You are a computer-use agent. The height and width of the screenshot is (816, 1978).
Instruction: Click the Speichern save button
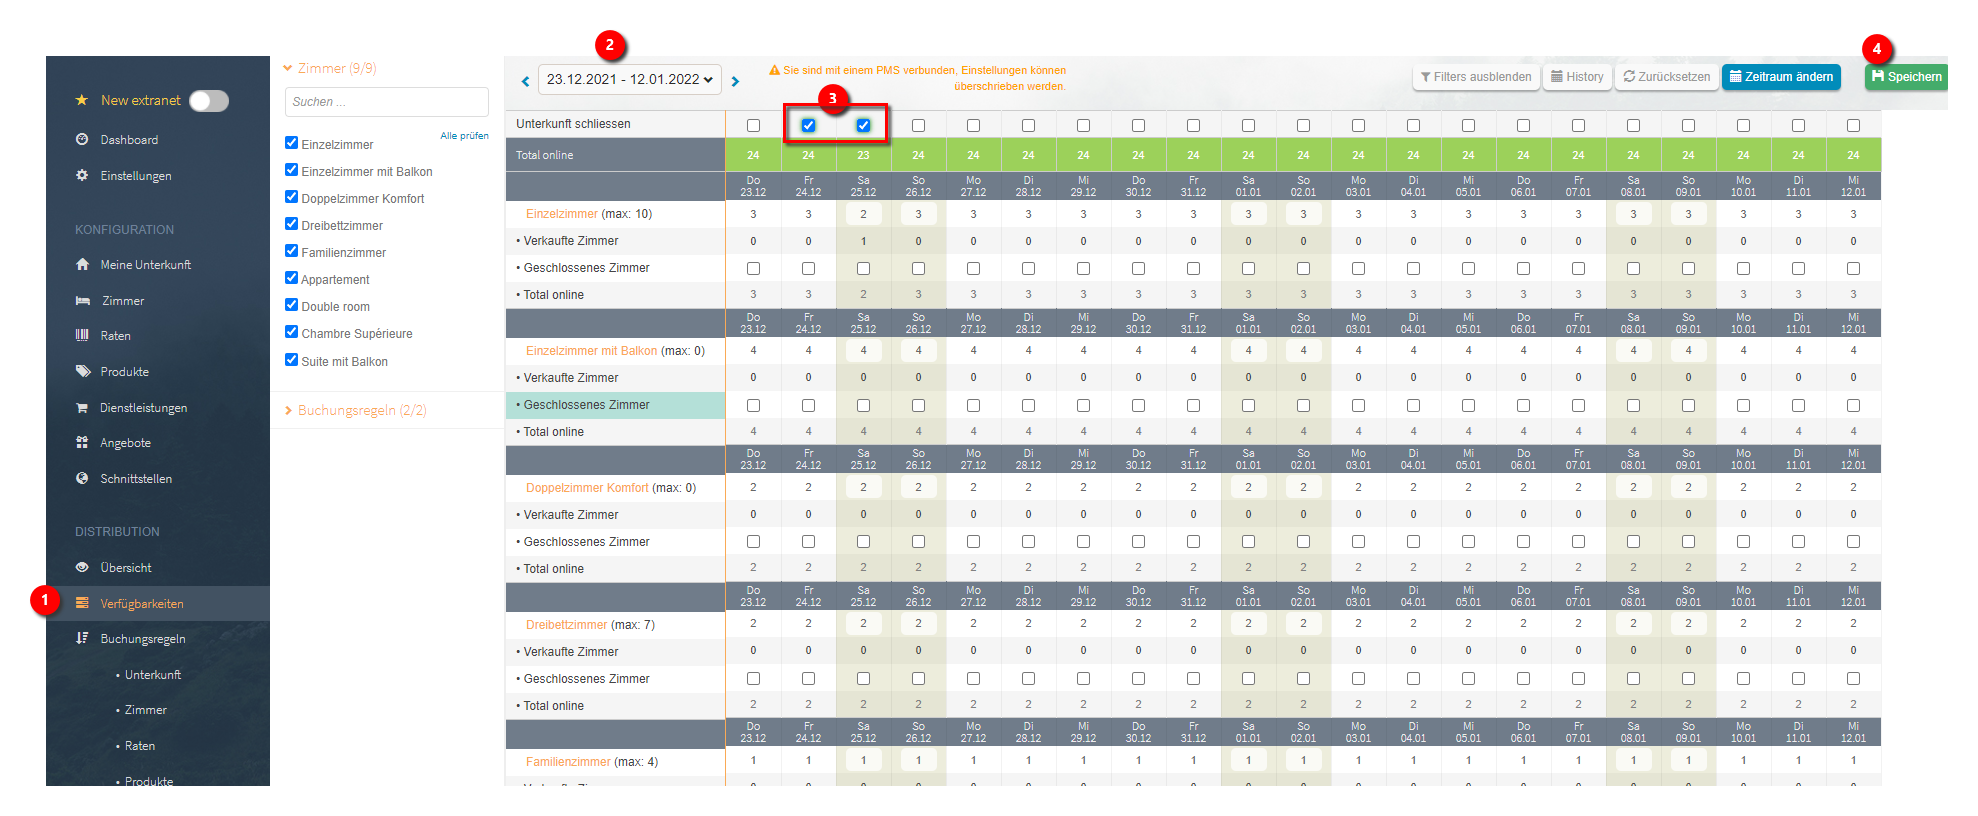coord(1906,77)
